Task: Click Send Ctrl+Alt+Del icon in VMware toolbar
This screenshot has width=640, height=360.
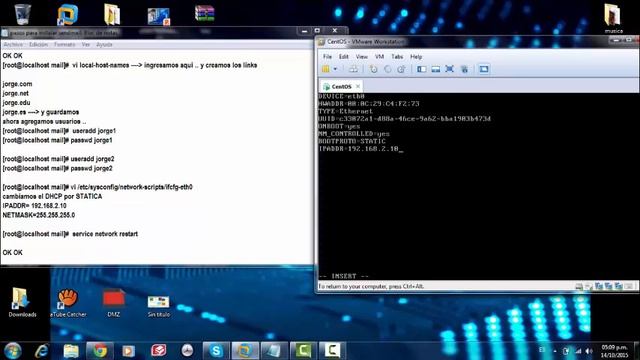Action: point(353,69)
